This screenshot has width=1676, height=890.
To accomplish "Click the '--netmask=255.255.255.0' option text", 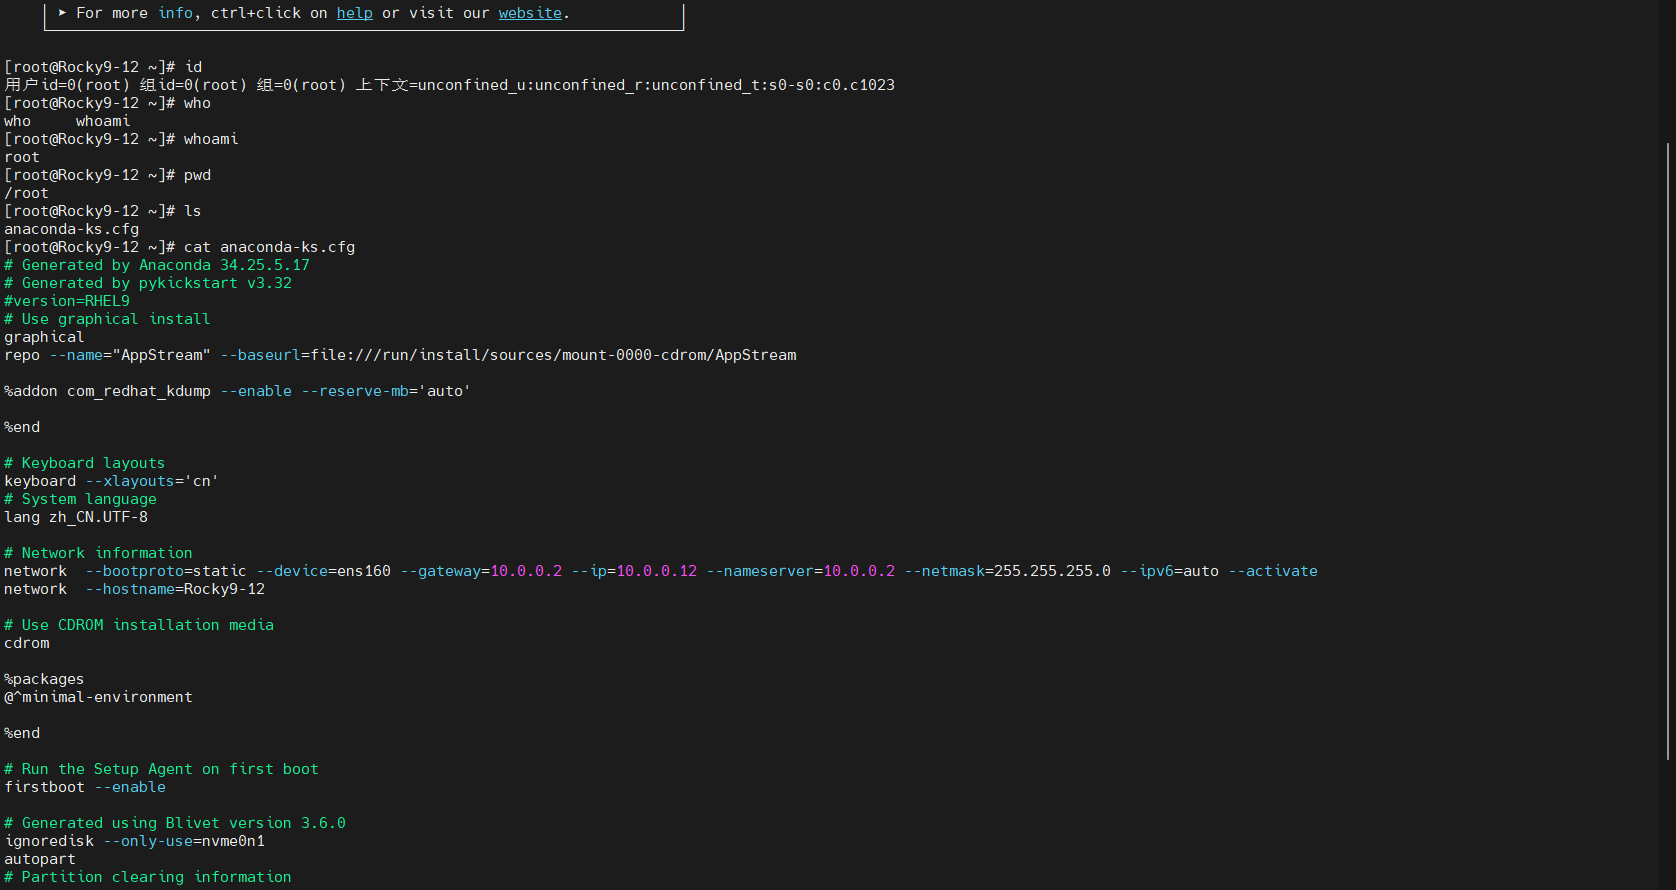I will pos(1007,571).
